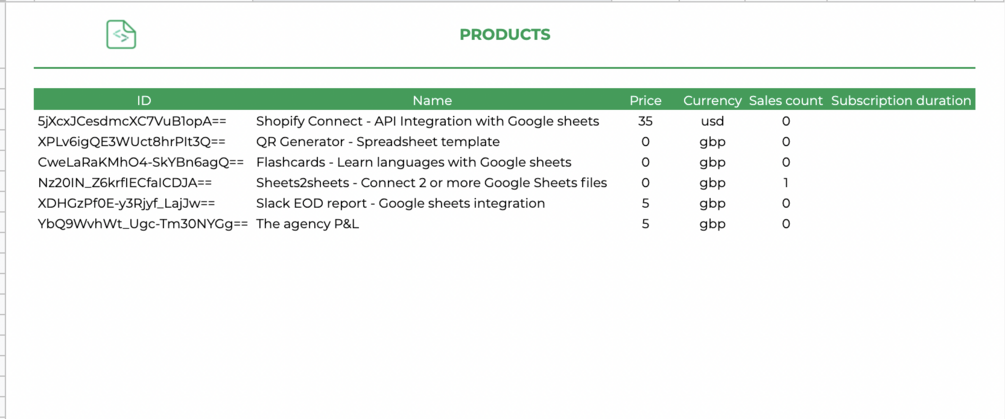Select the Sheets2sheets sales count cell

pos(786,183)
